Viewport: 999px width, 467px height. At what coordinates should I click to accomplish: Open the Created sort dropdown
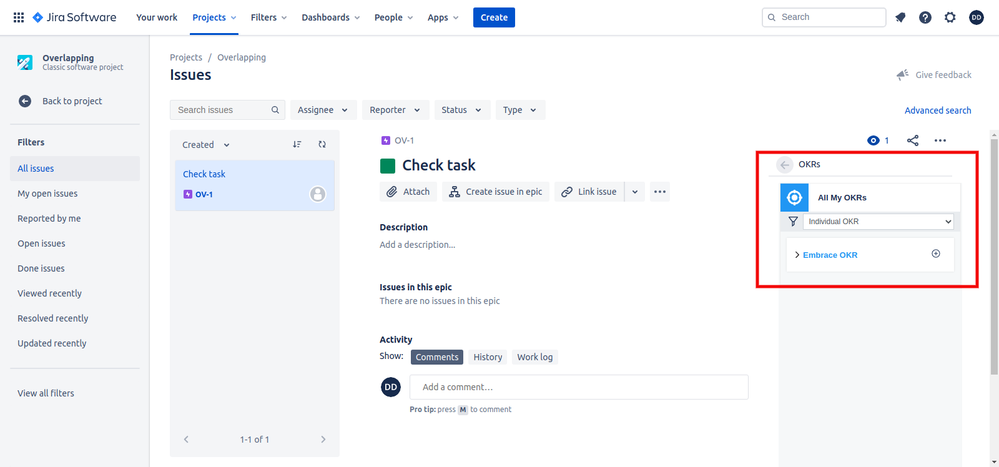[206, 145]
